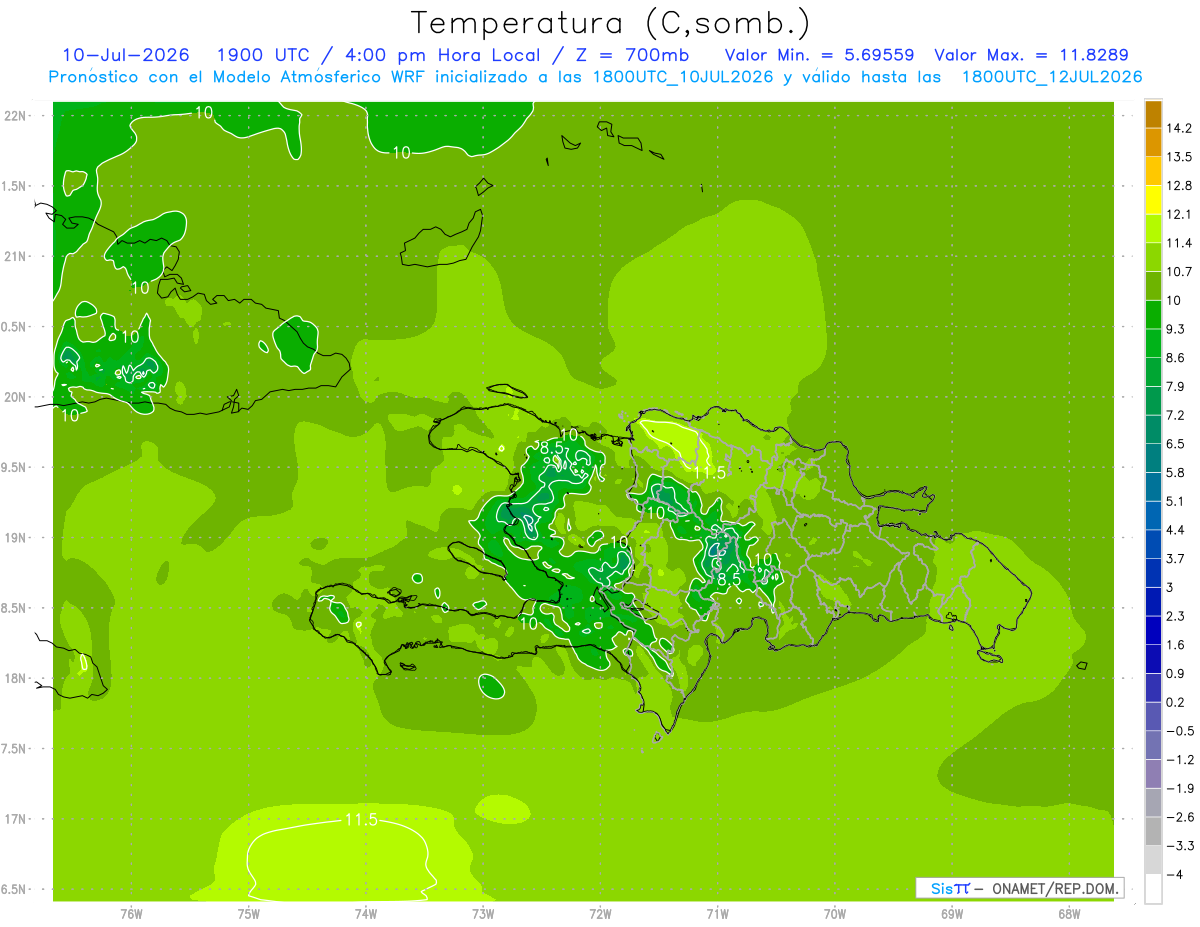
Task: Click the color scale value "-3.3"
Action: [1180, 846]
